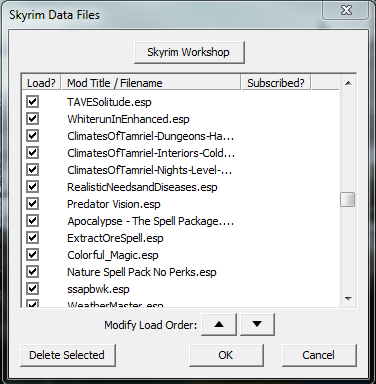
Task: Click the scrollbar down arrow
Action: point(348,299)
